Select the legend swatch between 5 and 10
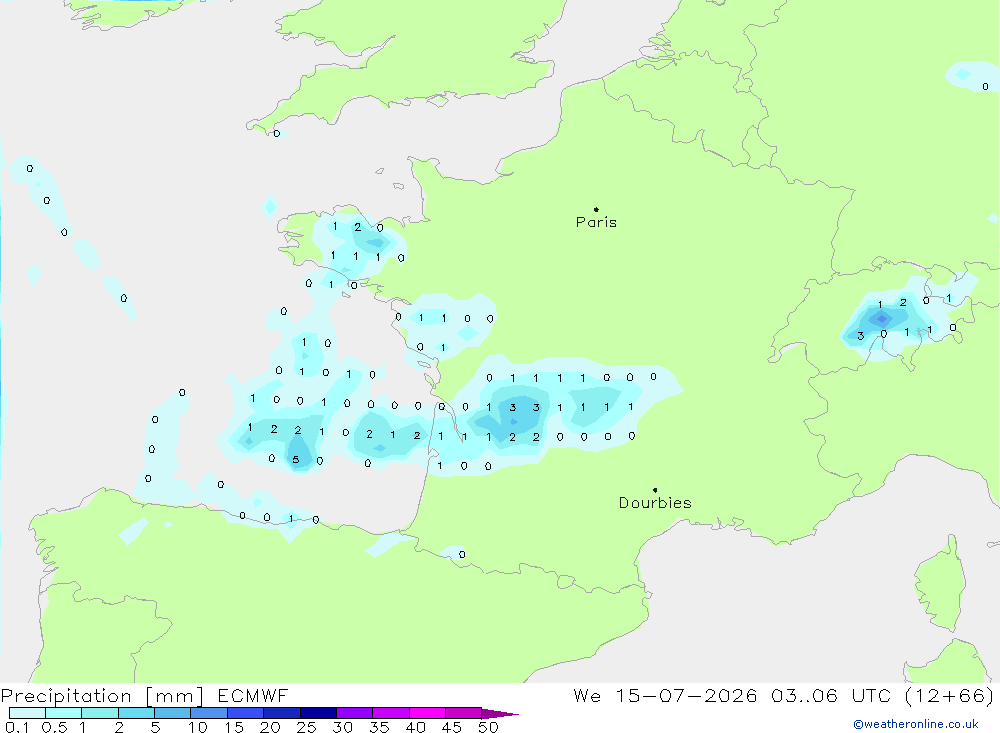This screenshot has width=1000, height=733. pyautogui.click(x=172, y=713)
